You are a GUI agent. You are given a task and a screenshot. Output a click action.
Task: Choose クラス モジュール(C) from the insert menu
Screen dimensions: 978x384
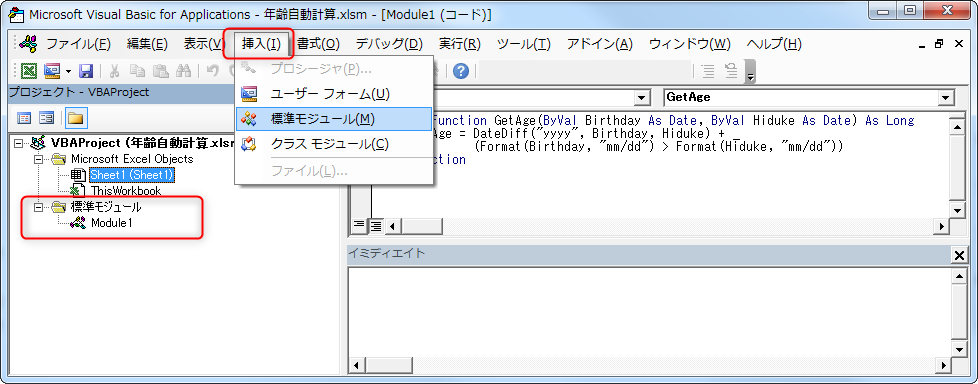[x=334, y=144]
